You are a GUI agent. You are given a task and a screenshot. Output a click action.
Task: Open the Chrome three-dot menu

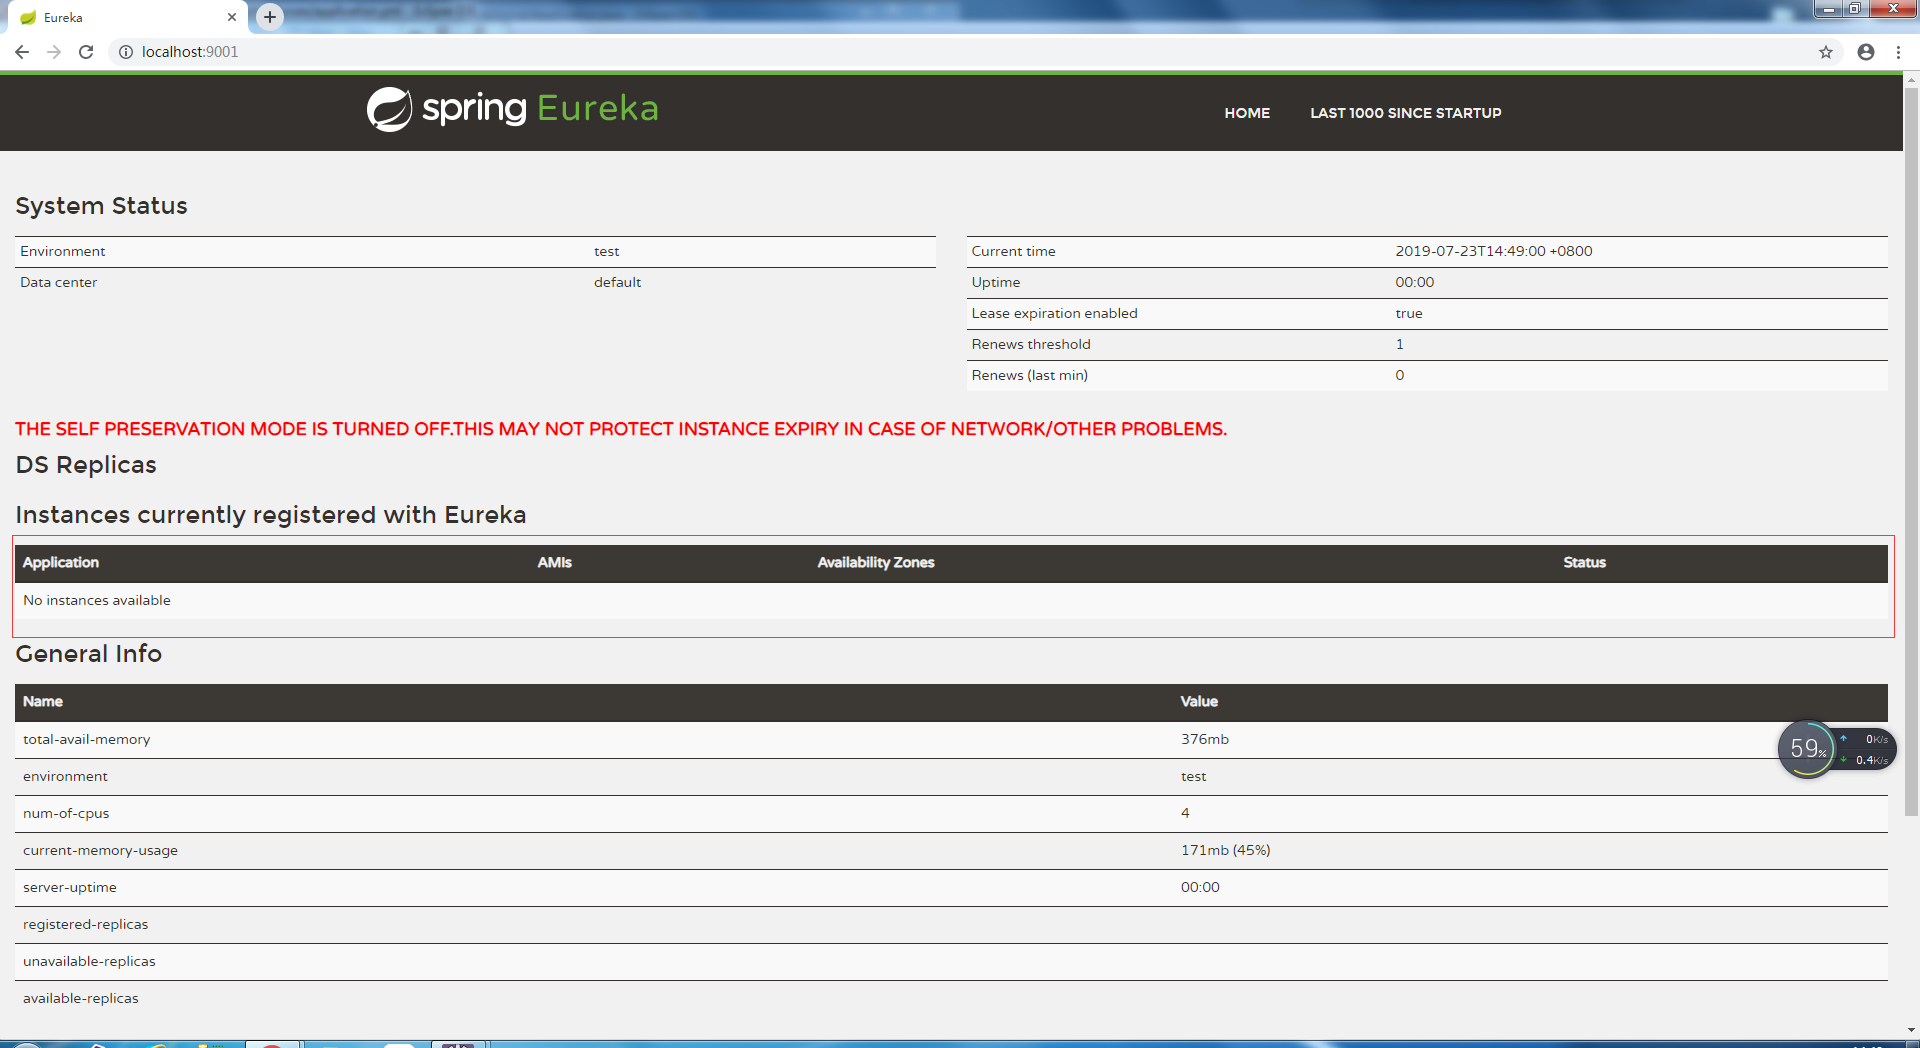[x=1898, y=52]
